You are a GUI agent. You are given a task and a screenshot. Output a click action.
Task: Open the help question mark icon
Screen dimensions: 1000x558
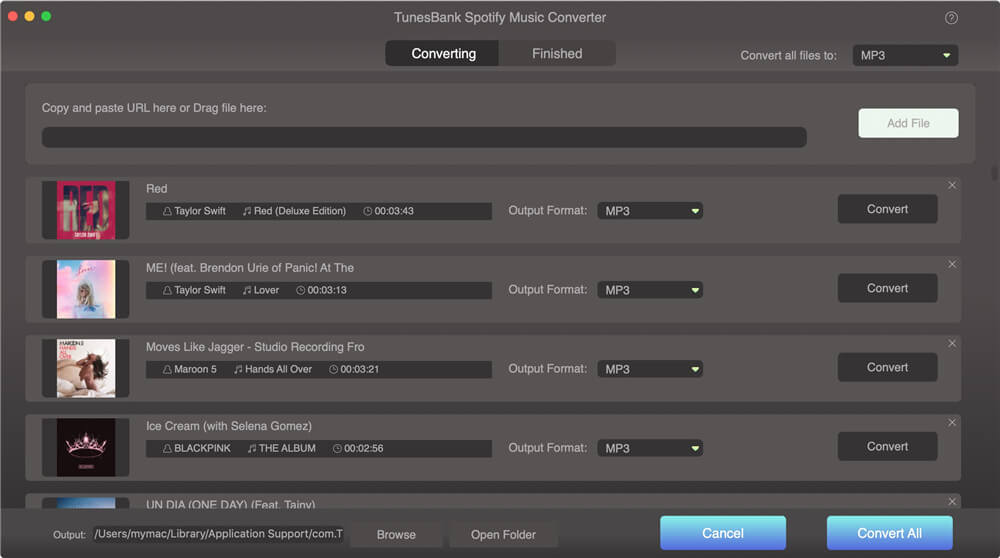(951, 18)
